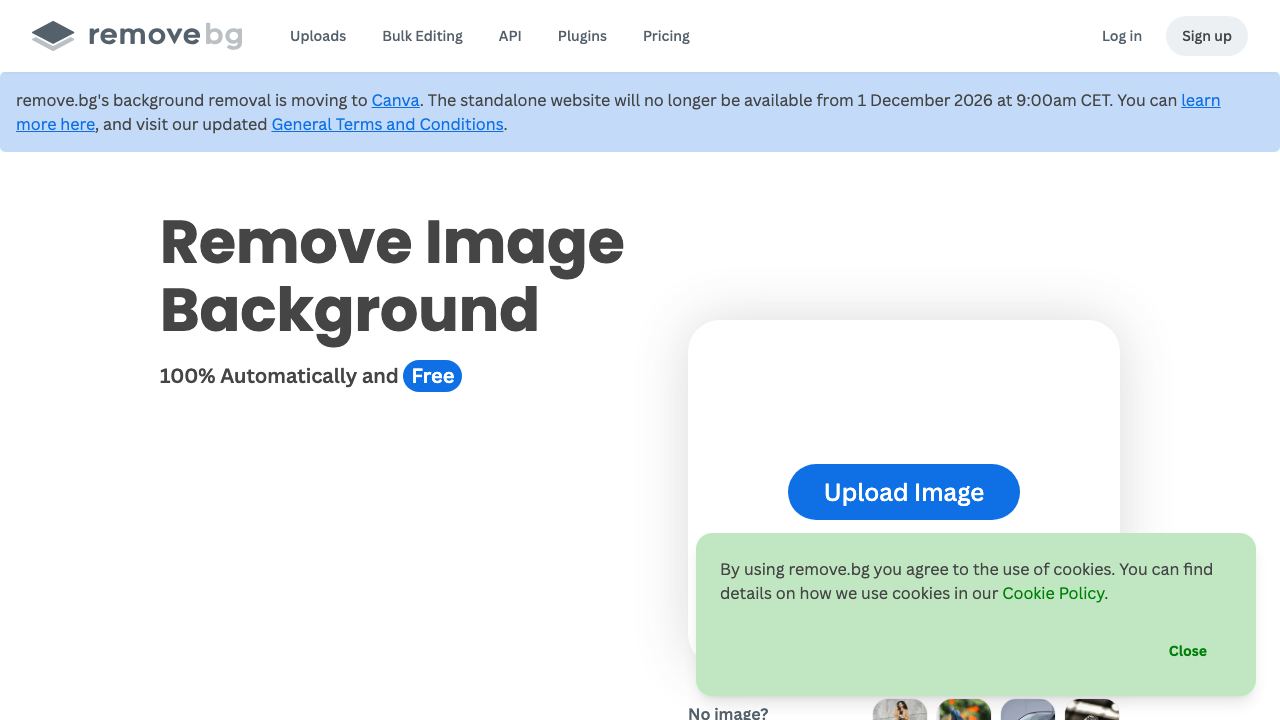Open General Terms and Conditions link
This screenshot has width=1280, height=720.
tap(387, 124)
